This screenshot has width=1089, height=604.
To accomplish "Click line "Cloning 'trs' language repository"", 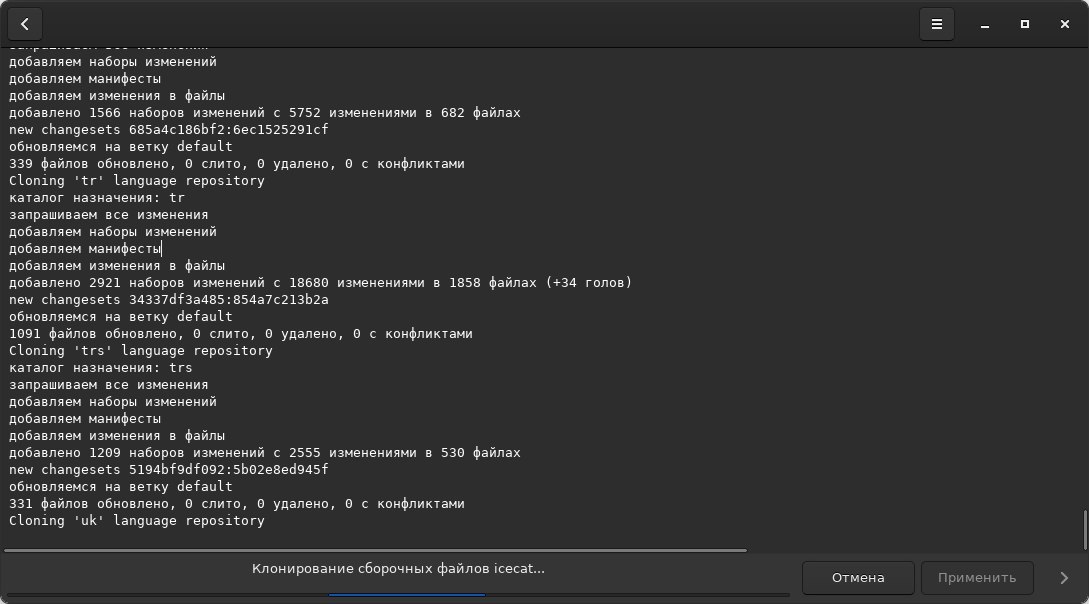I will point(141,351).
